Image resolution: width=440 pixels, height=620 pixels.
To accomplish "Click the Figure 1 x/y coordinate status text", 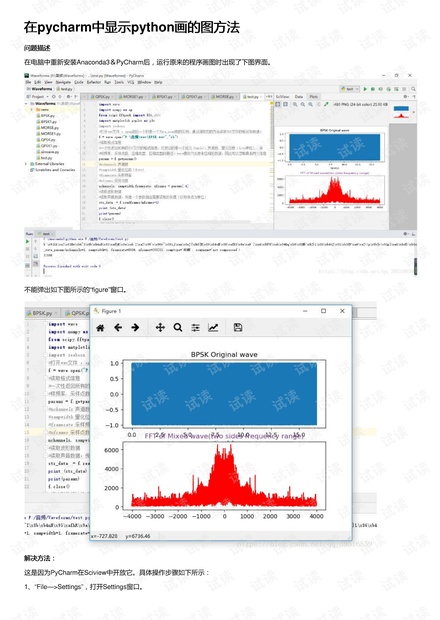I will 121,536.
